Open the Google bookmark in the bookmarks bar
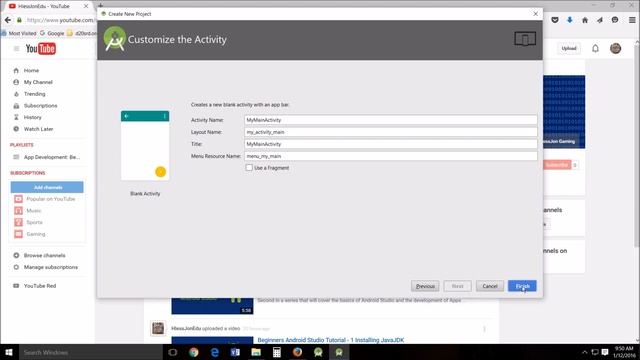The width and height of the screenshot is (640, 360). pyautogui.click(x=52, y=33)
